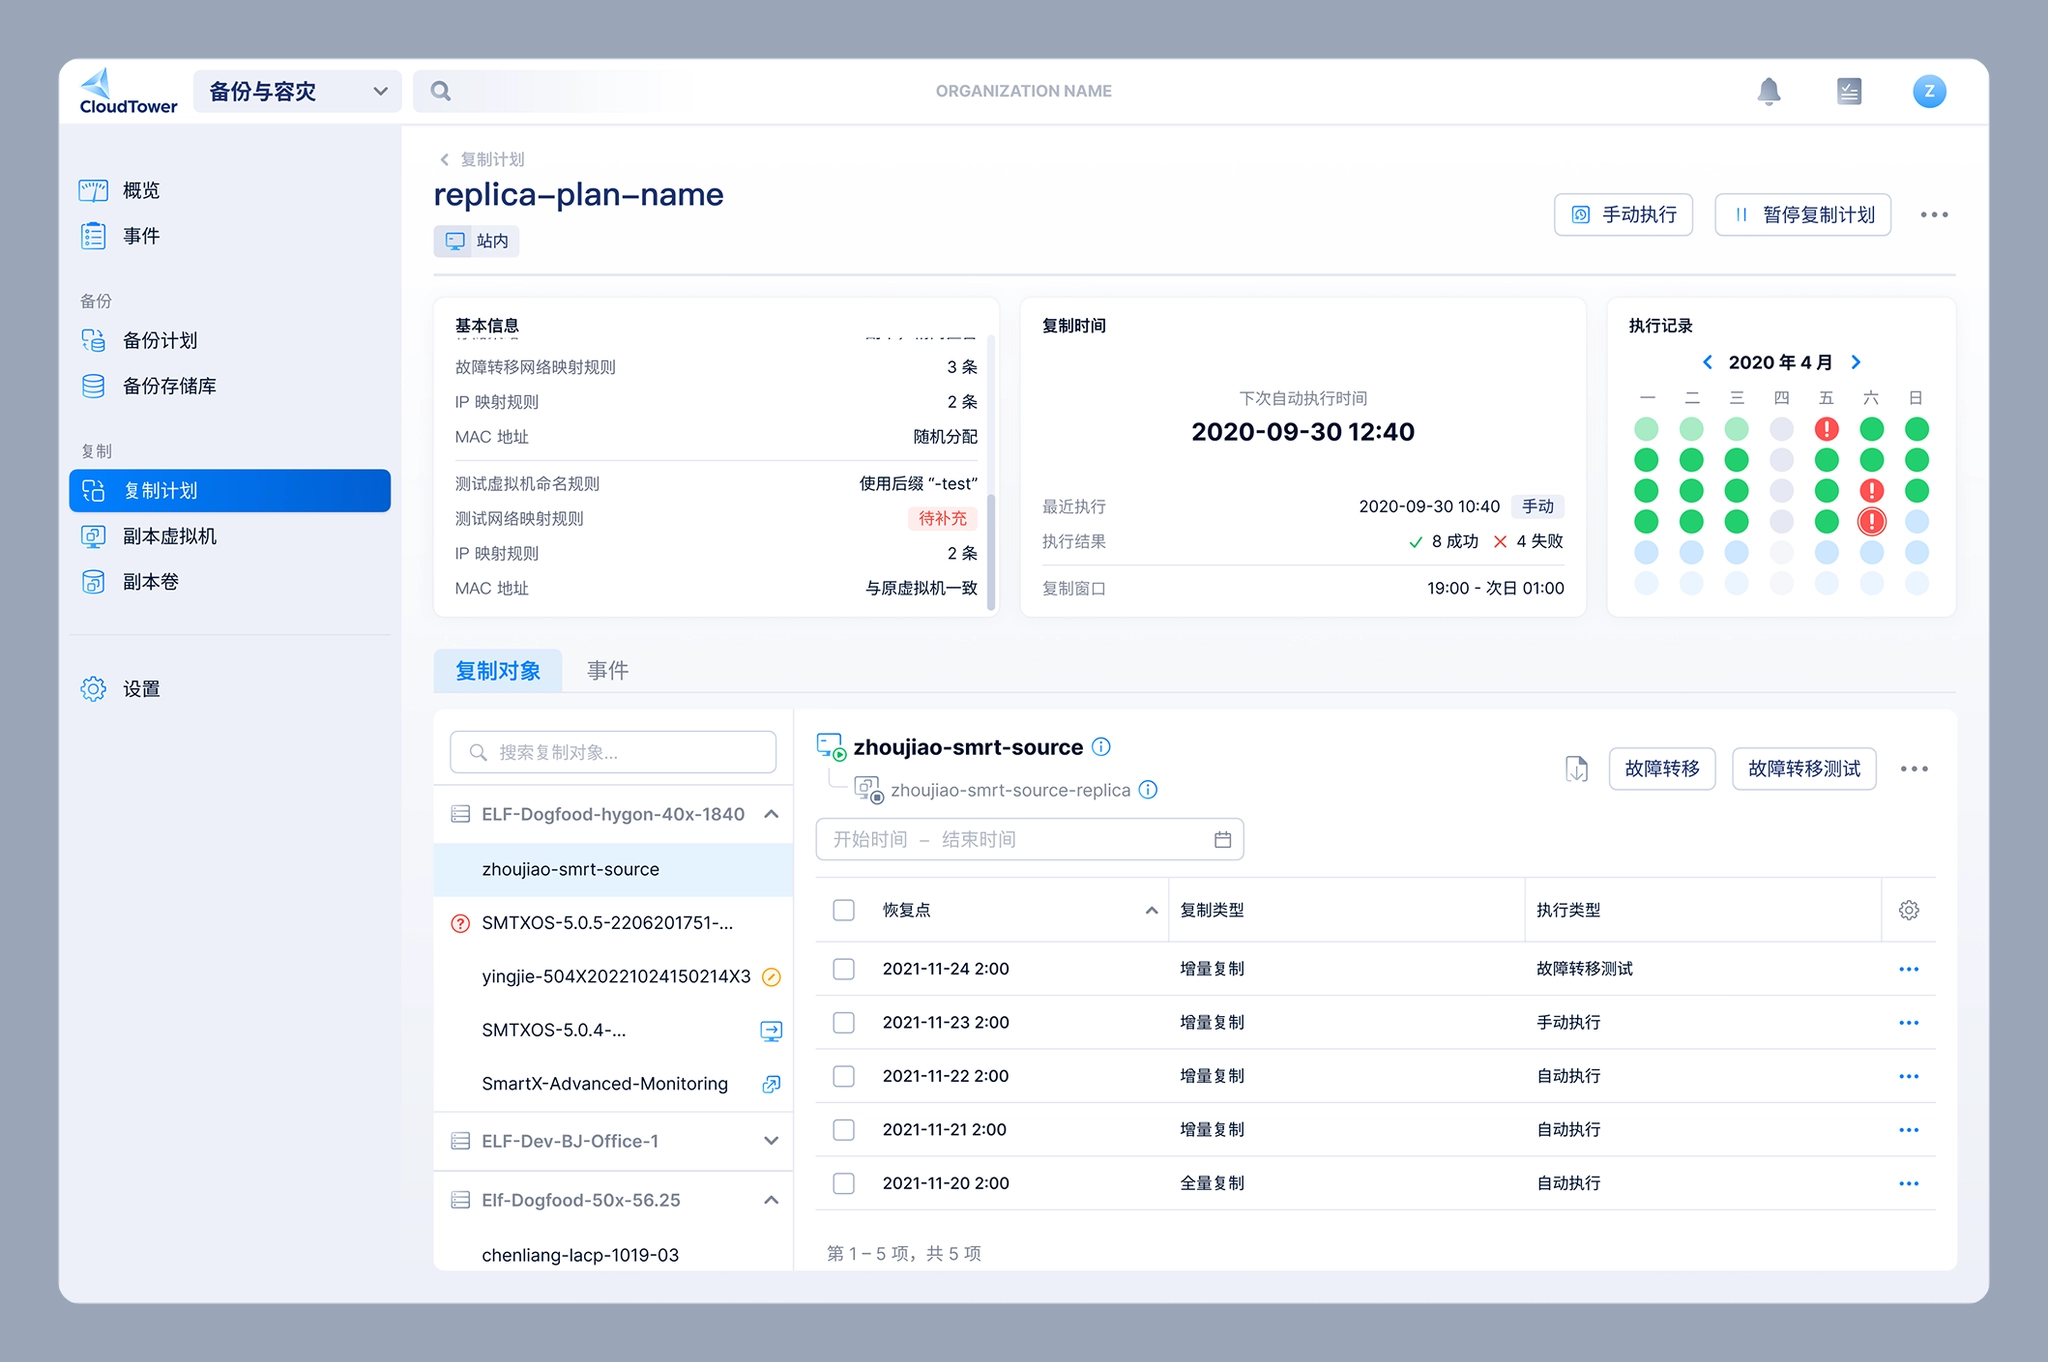Click the 手动执行 button
Image resolution: width=2048 pixels, height=1362 pixels.
(1622, 215)
